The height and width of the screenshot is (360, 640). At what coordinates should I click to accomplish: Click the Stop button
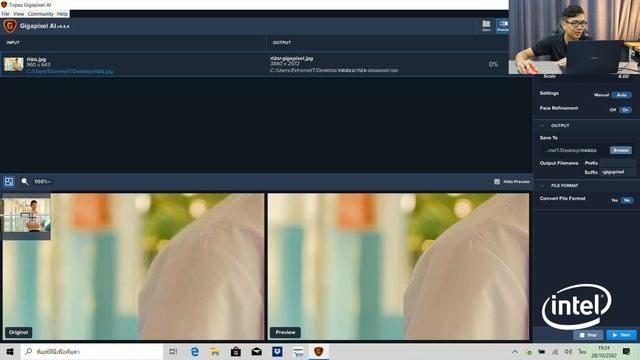[x=588, y=335]
